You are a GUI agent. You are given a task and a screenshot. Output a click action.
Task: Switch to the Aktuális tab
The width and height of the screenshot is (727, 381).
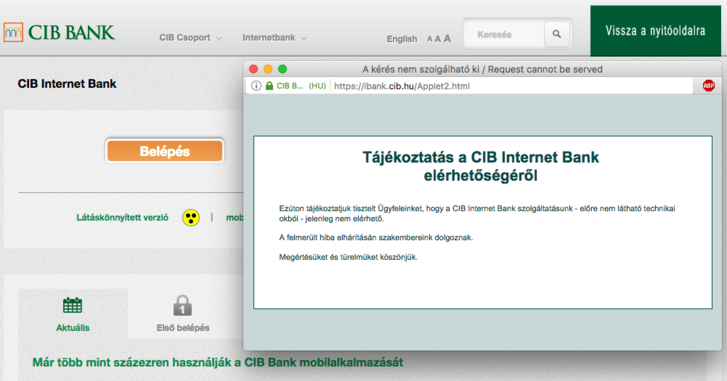[73, 314]
